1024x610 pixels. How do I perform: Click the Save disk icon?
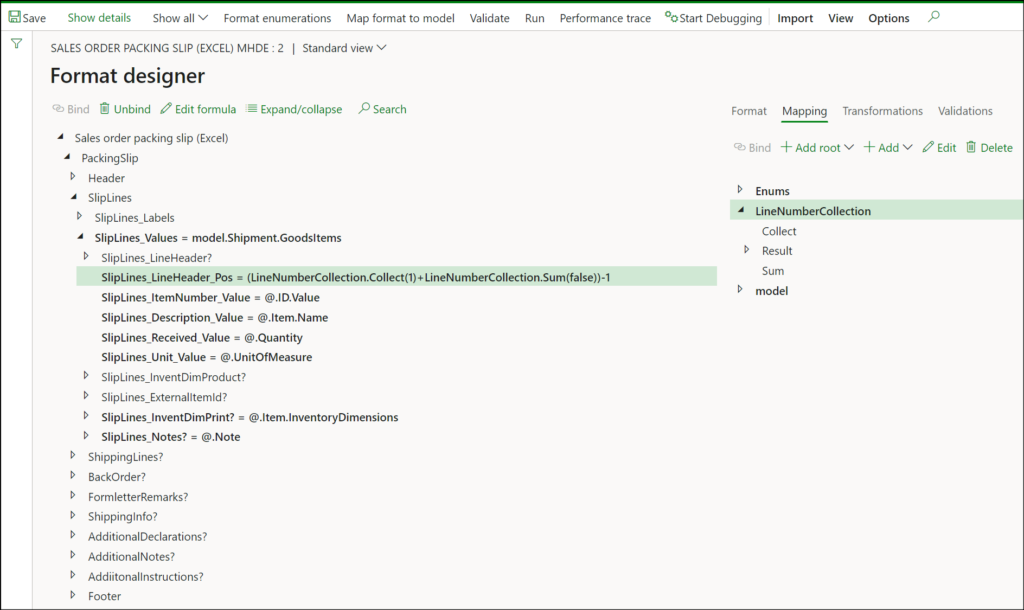click(14, 17)
